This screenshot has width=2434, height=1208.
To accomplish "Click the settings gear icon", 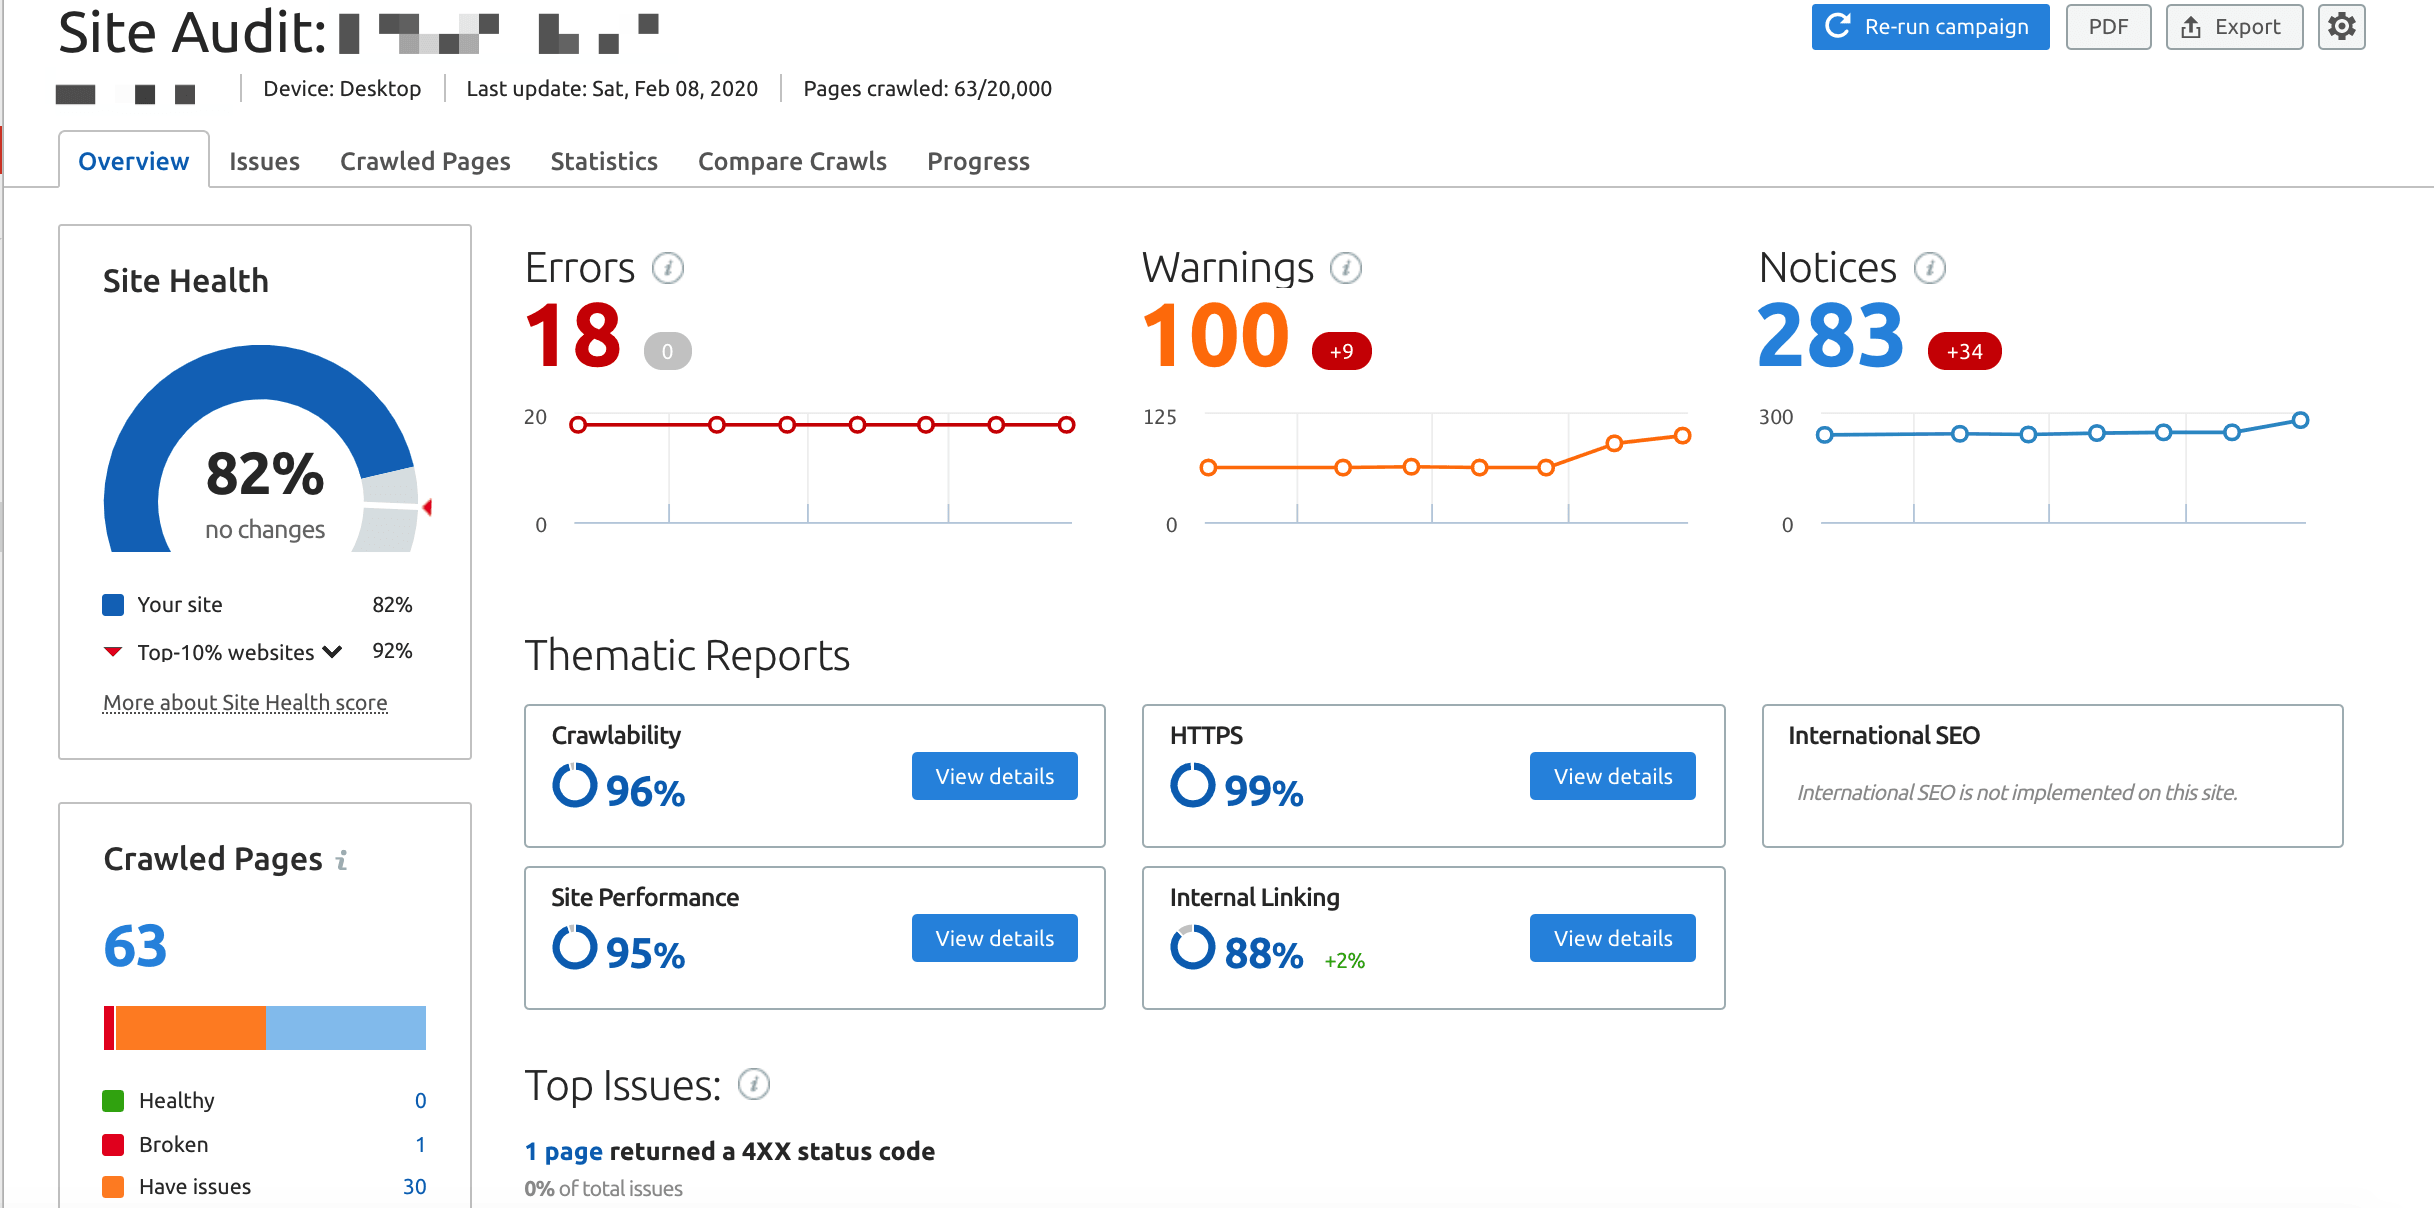I will 2341,27.
